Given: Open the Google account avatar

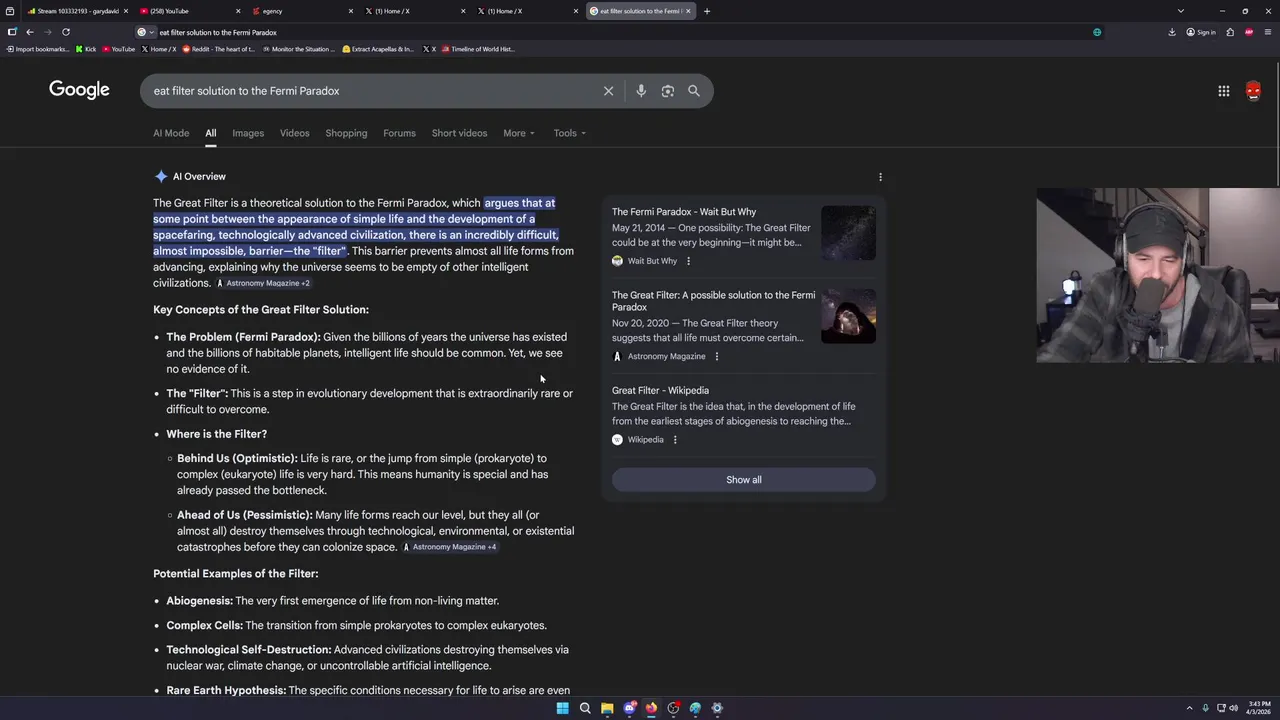Looking at the screenshot, I should [1253, 91].
